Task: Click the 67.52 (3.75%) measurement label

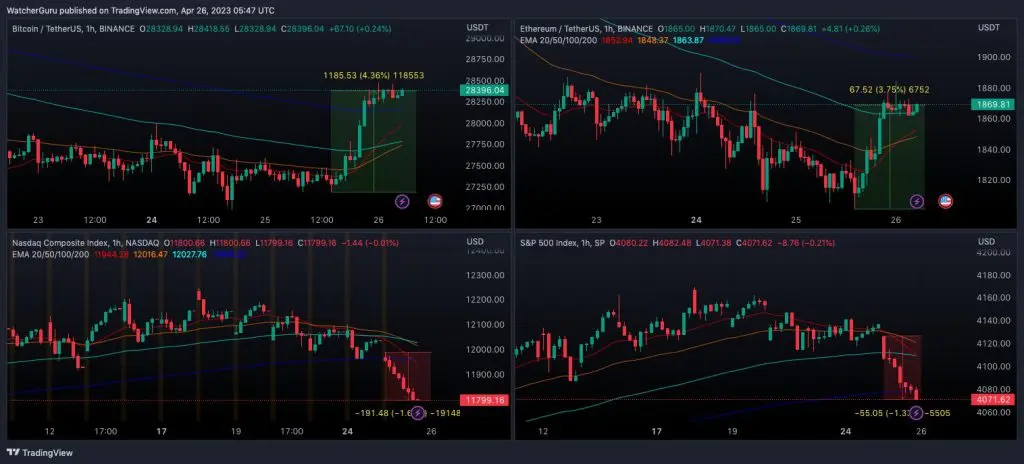Action: click(x=889, y=90)
